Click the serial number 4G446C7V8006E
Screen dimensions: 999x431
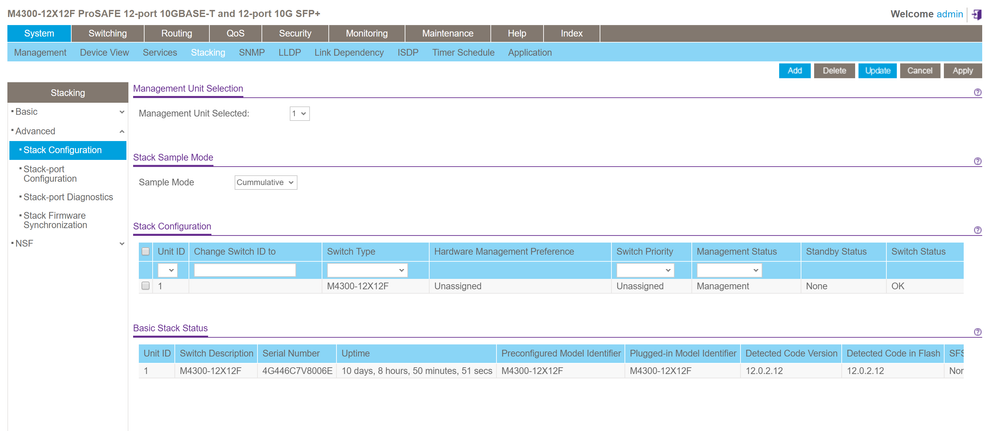click(298, 370)
